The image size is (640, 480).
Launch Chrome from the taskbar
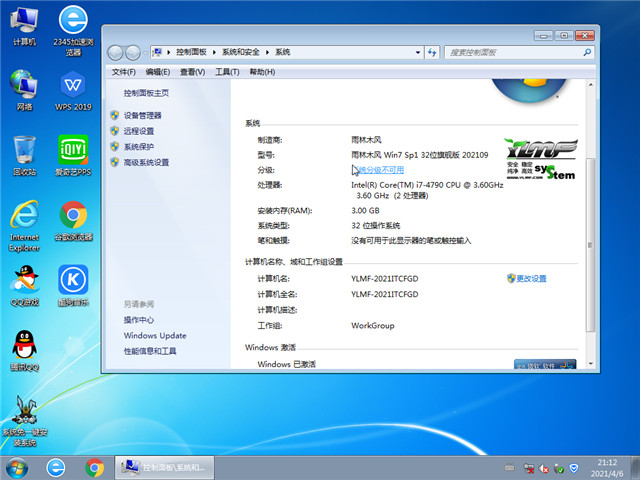(95, 468)
